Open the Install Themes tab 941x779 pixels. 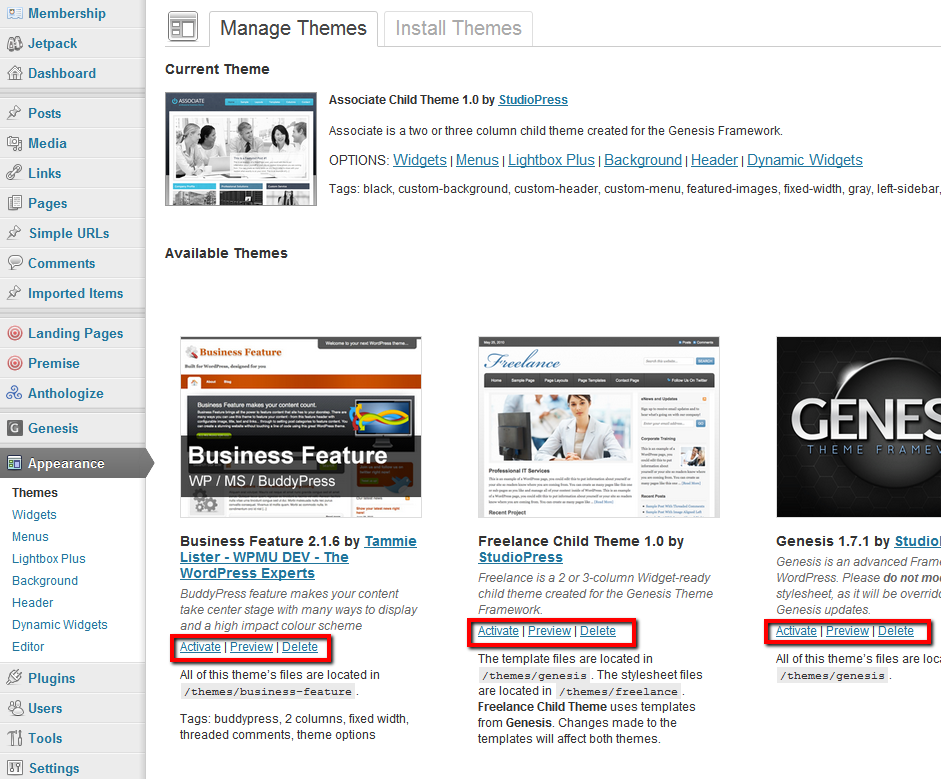(458, 28)
